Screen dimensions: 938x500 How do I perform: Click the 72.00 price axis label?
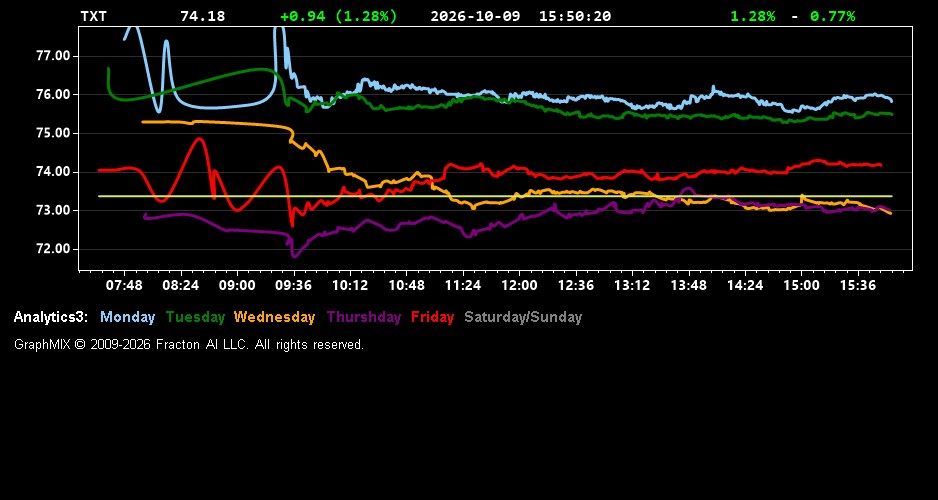pos(54,249)
